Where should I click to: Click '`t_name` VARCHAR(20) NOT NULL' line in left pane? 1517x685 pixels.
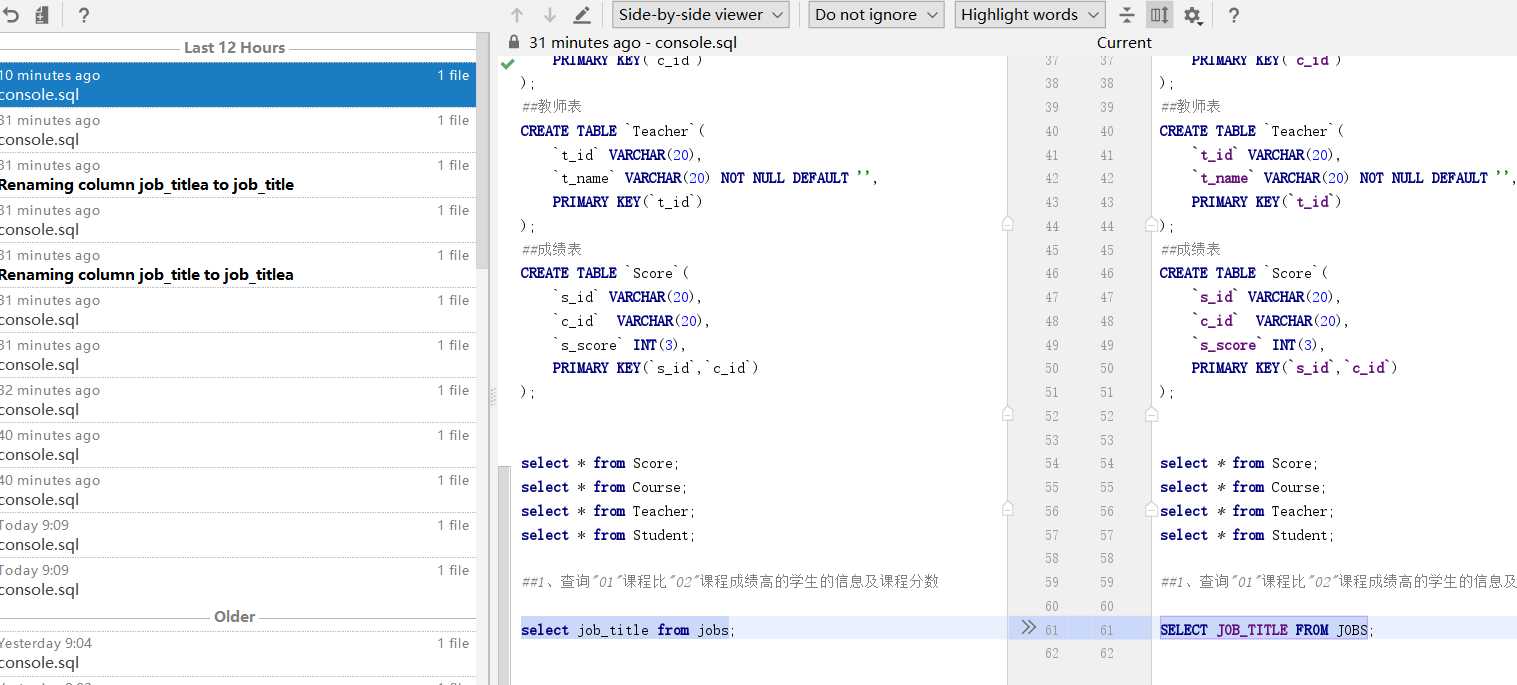click(715, 178)
